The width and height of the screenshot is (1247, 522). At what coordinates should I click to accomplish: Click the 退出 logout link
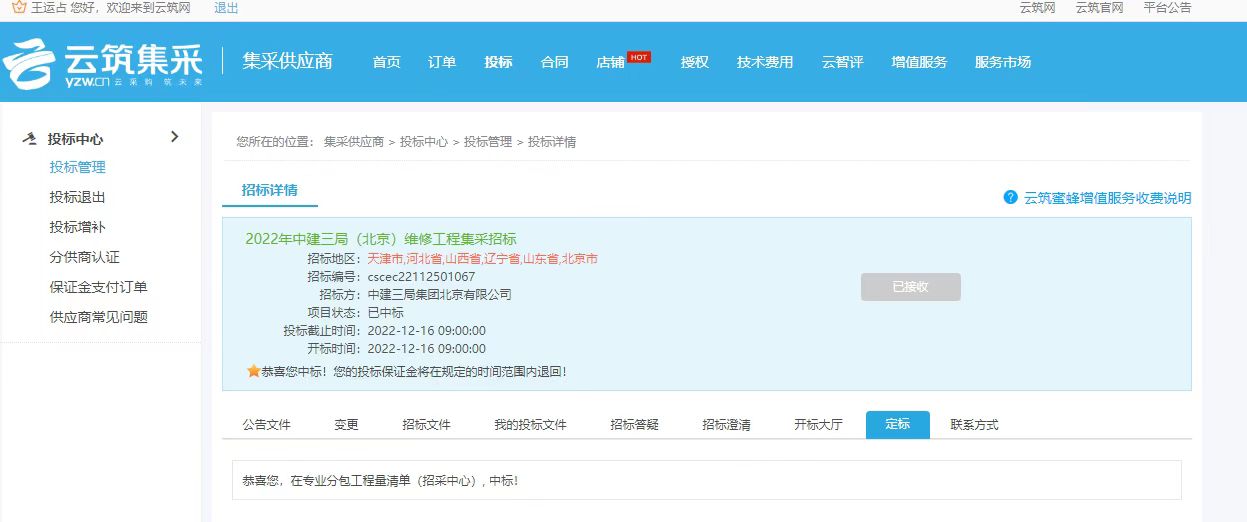point(226,8)
